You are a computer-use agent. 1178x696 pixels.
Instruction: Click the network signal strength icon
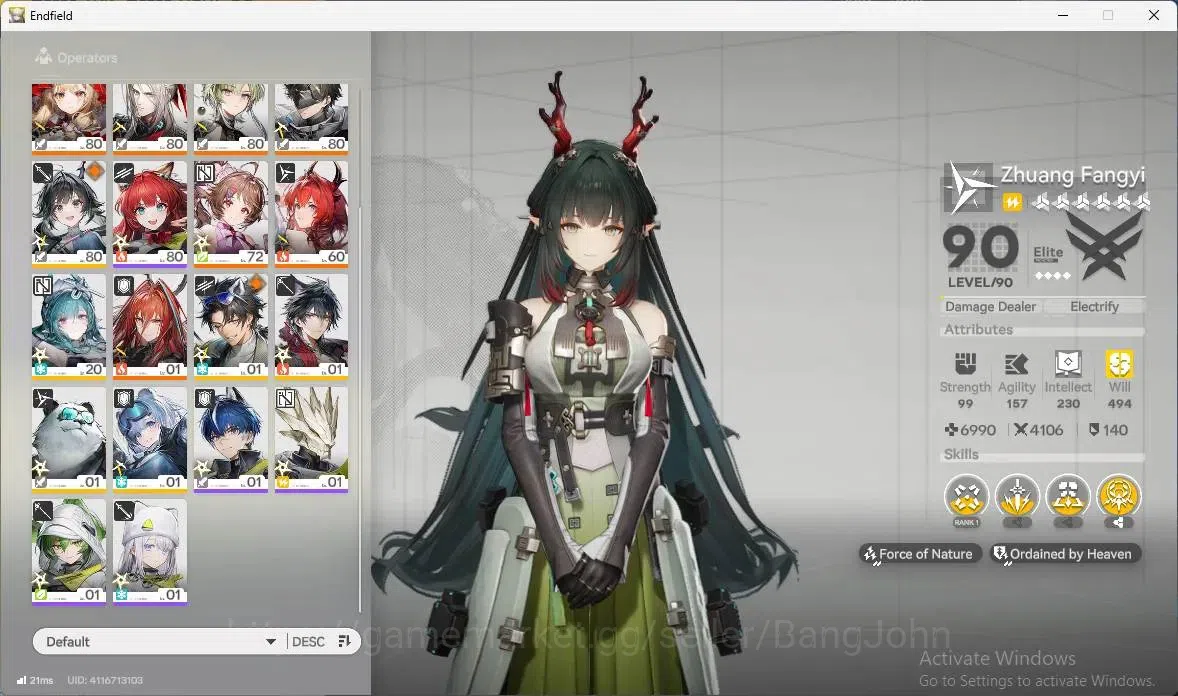[x=21, y=680]
